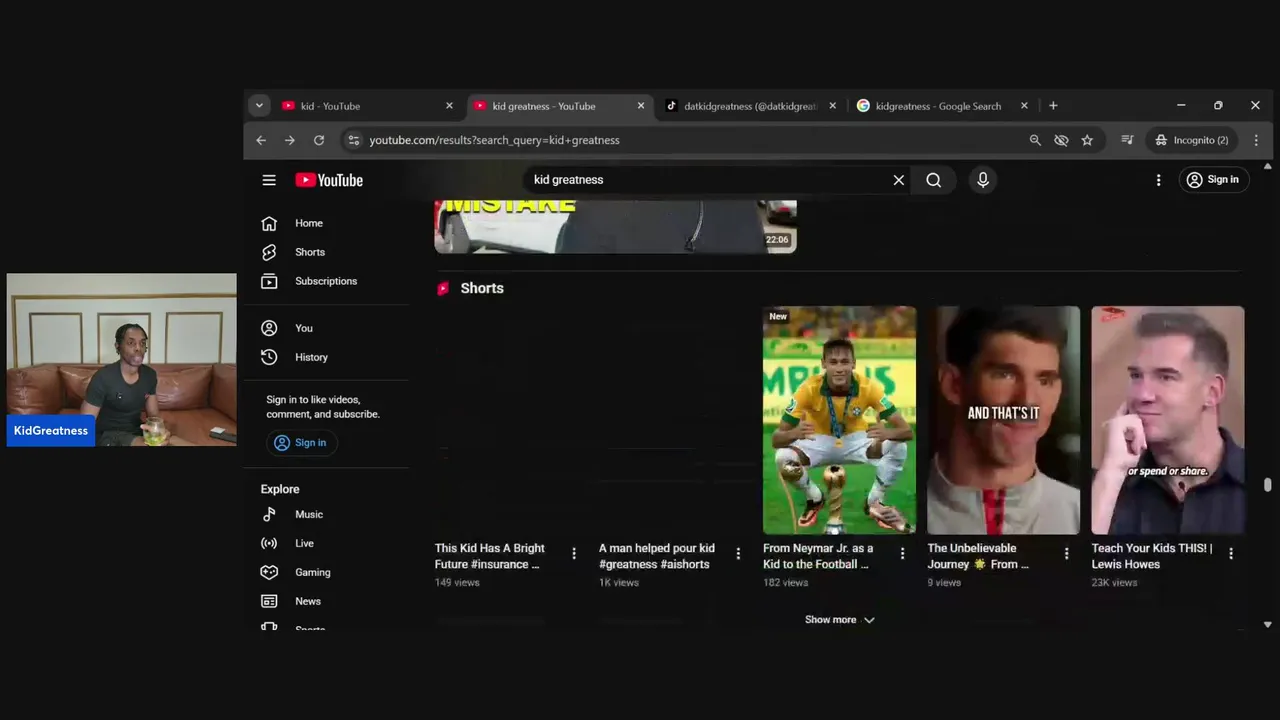Click title Teach Your Kids THIS! Lewis Howes
The image size is (1280, 720).
(x=1152, y=556)
